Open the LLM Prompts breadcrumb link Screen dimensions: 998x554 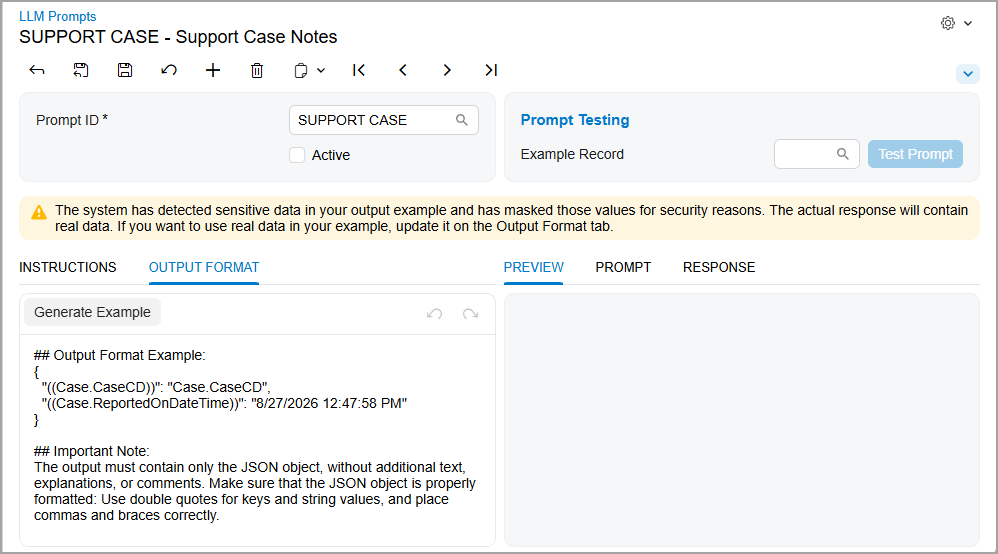[x=57, y=17]
